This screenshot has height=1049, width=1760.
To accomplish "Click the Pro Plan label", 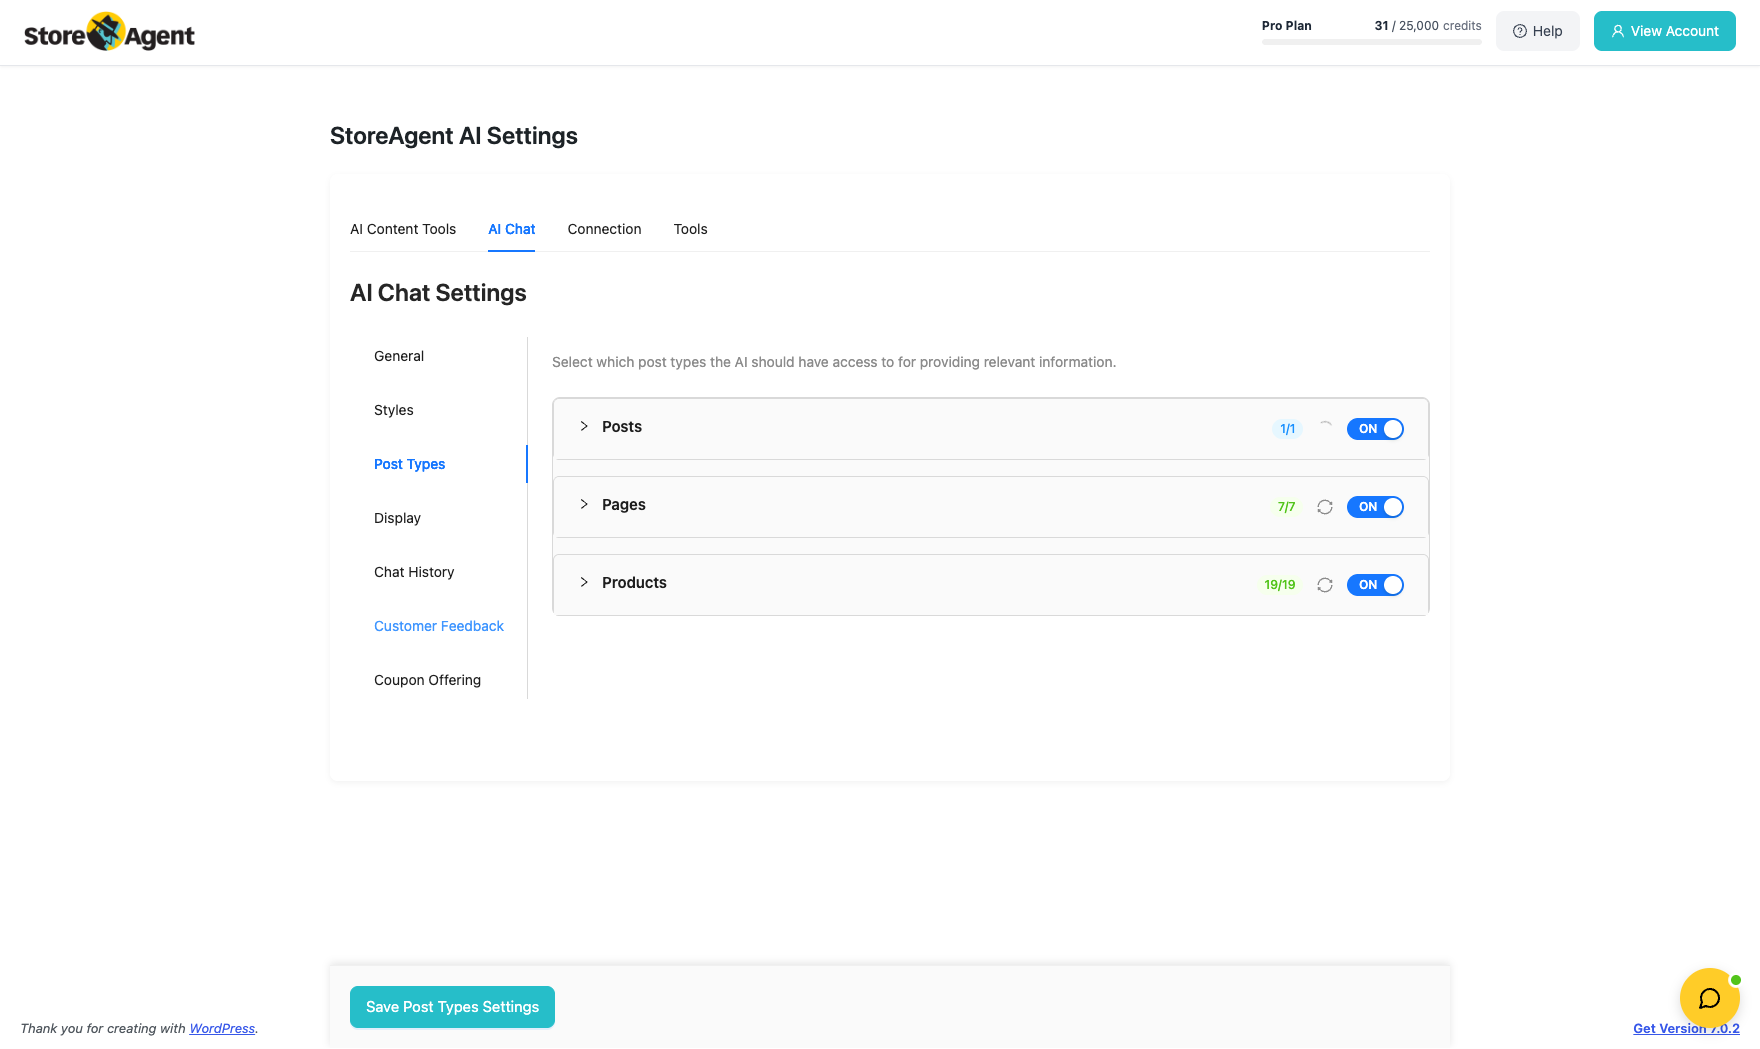I will (1287, 26).
